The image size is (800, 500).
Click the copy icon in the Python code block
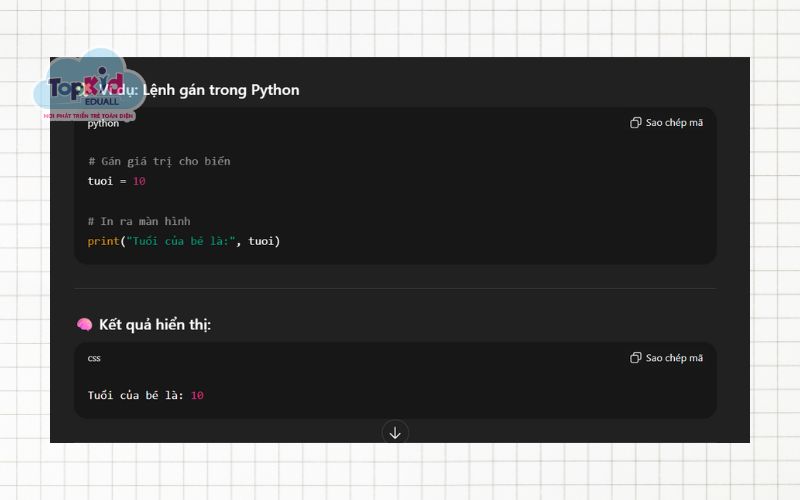pyautogui.click(x=635, y=123)
